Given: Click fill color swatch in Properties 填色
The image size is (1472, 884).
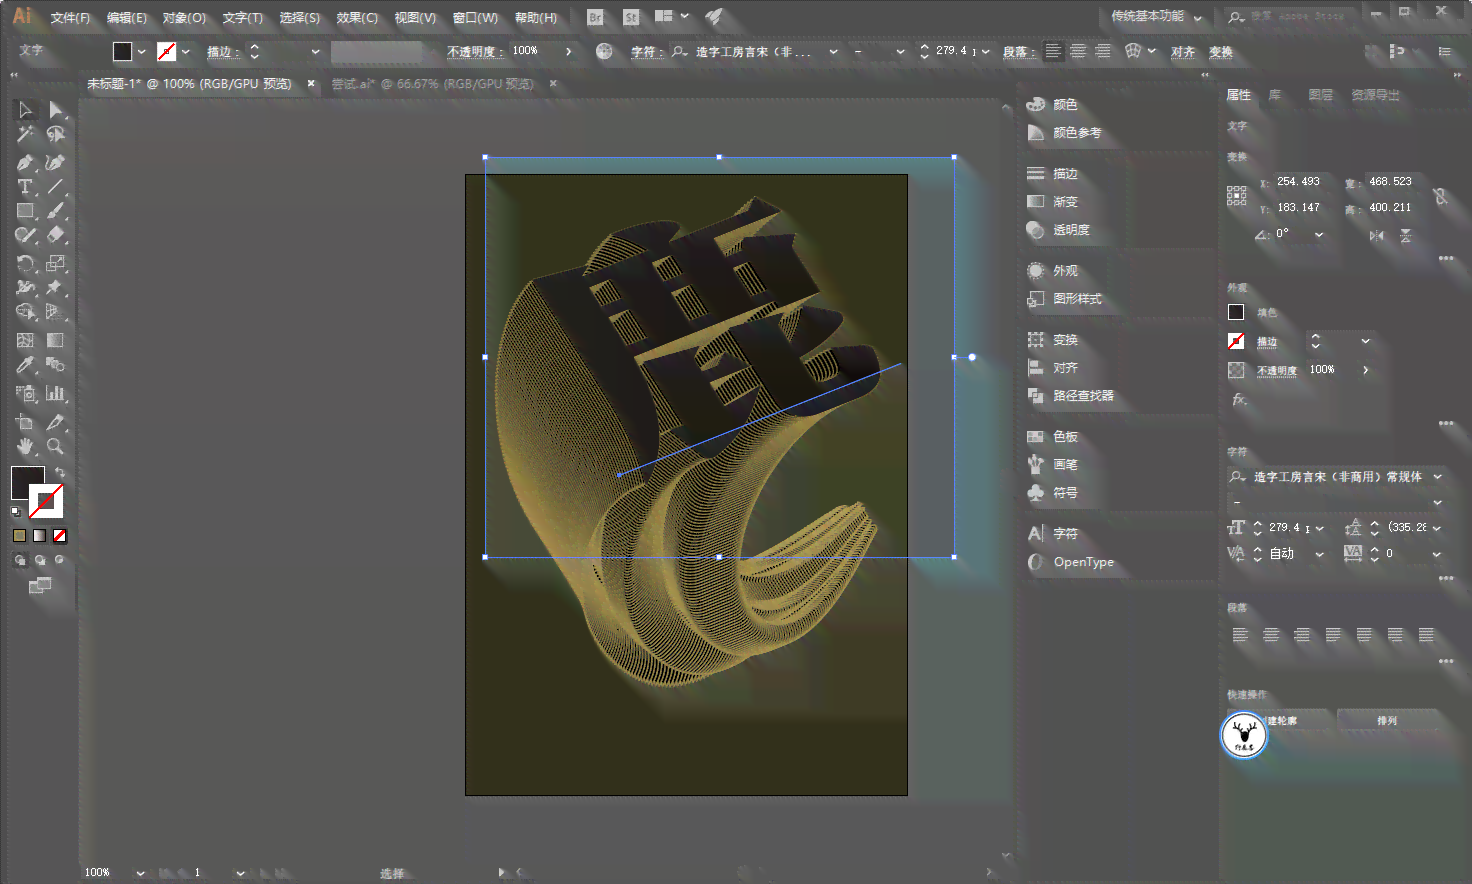Looking at the screenshot, I should click(1236, 312).
